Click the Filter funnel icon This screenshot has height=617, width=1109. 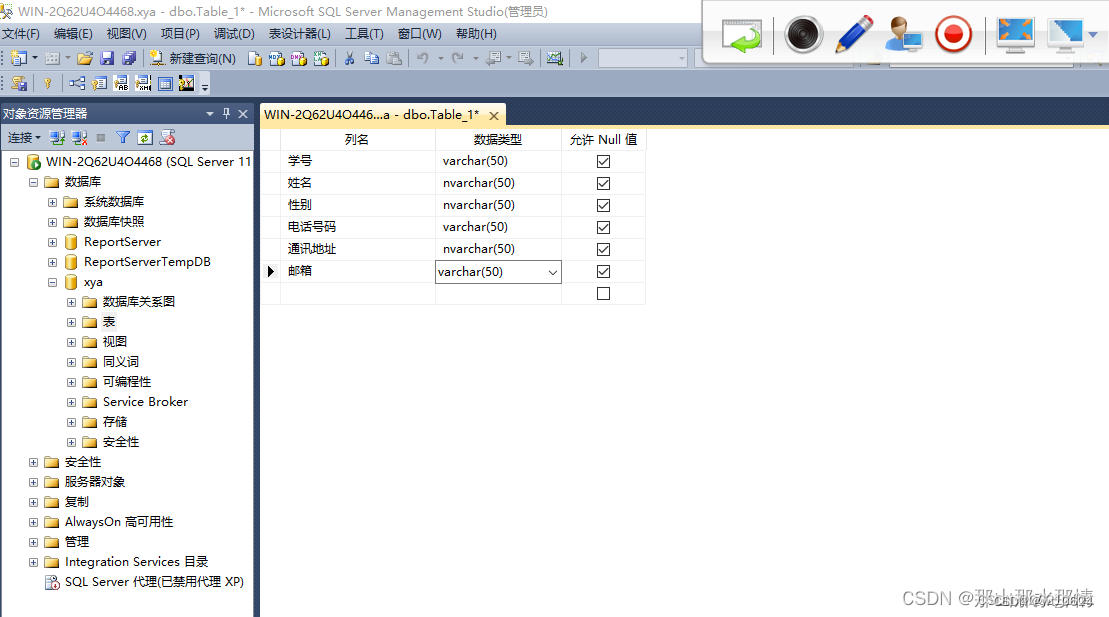pos(123,137)
